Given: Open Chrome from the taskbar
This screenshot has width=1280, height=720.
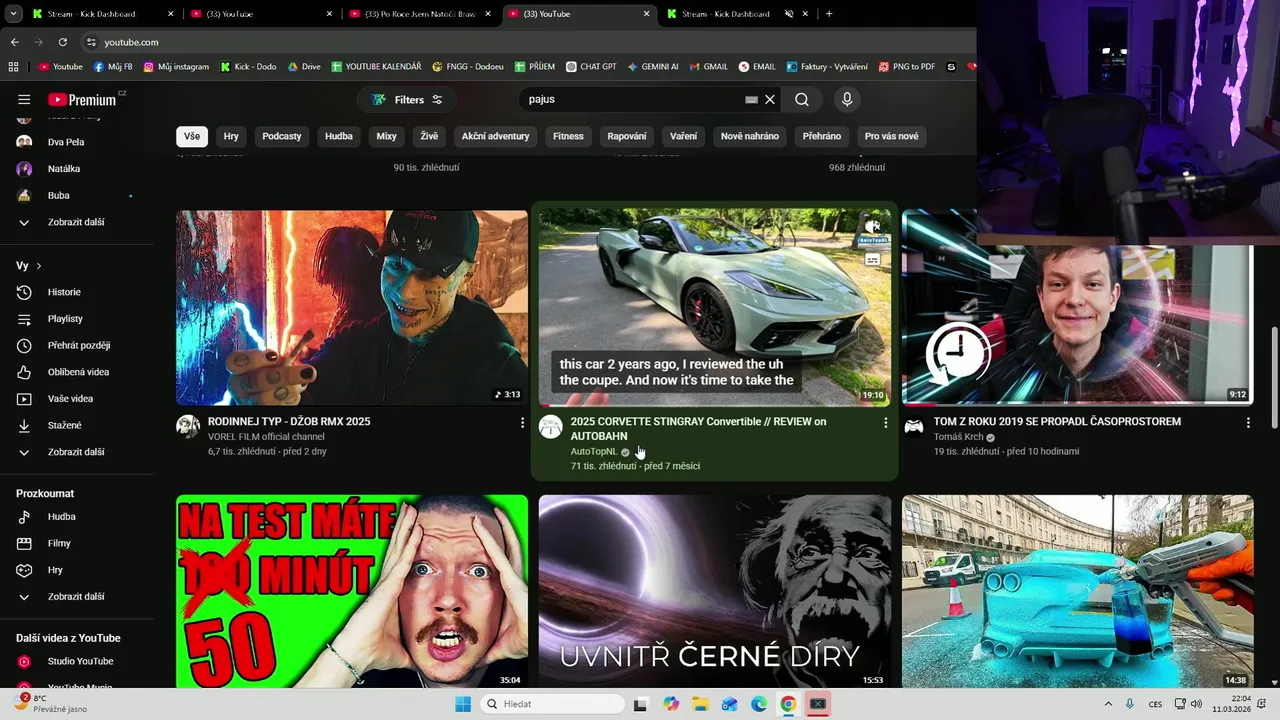Looking at the screenshot, I should click(x=788, y=704).
